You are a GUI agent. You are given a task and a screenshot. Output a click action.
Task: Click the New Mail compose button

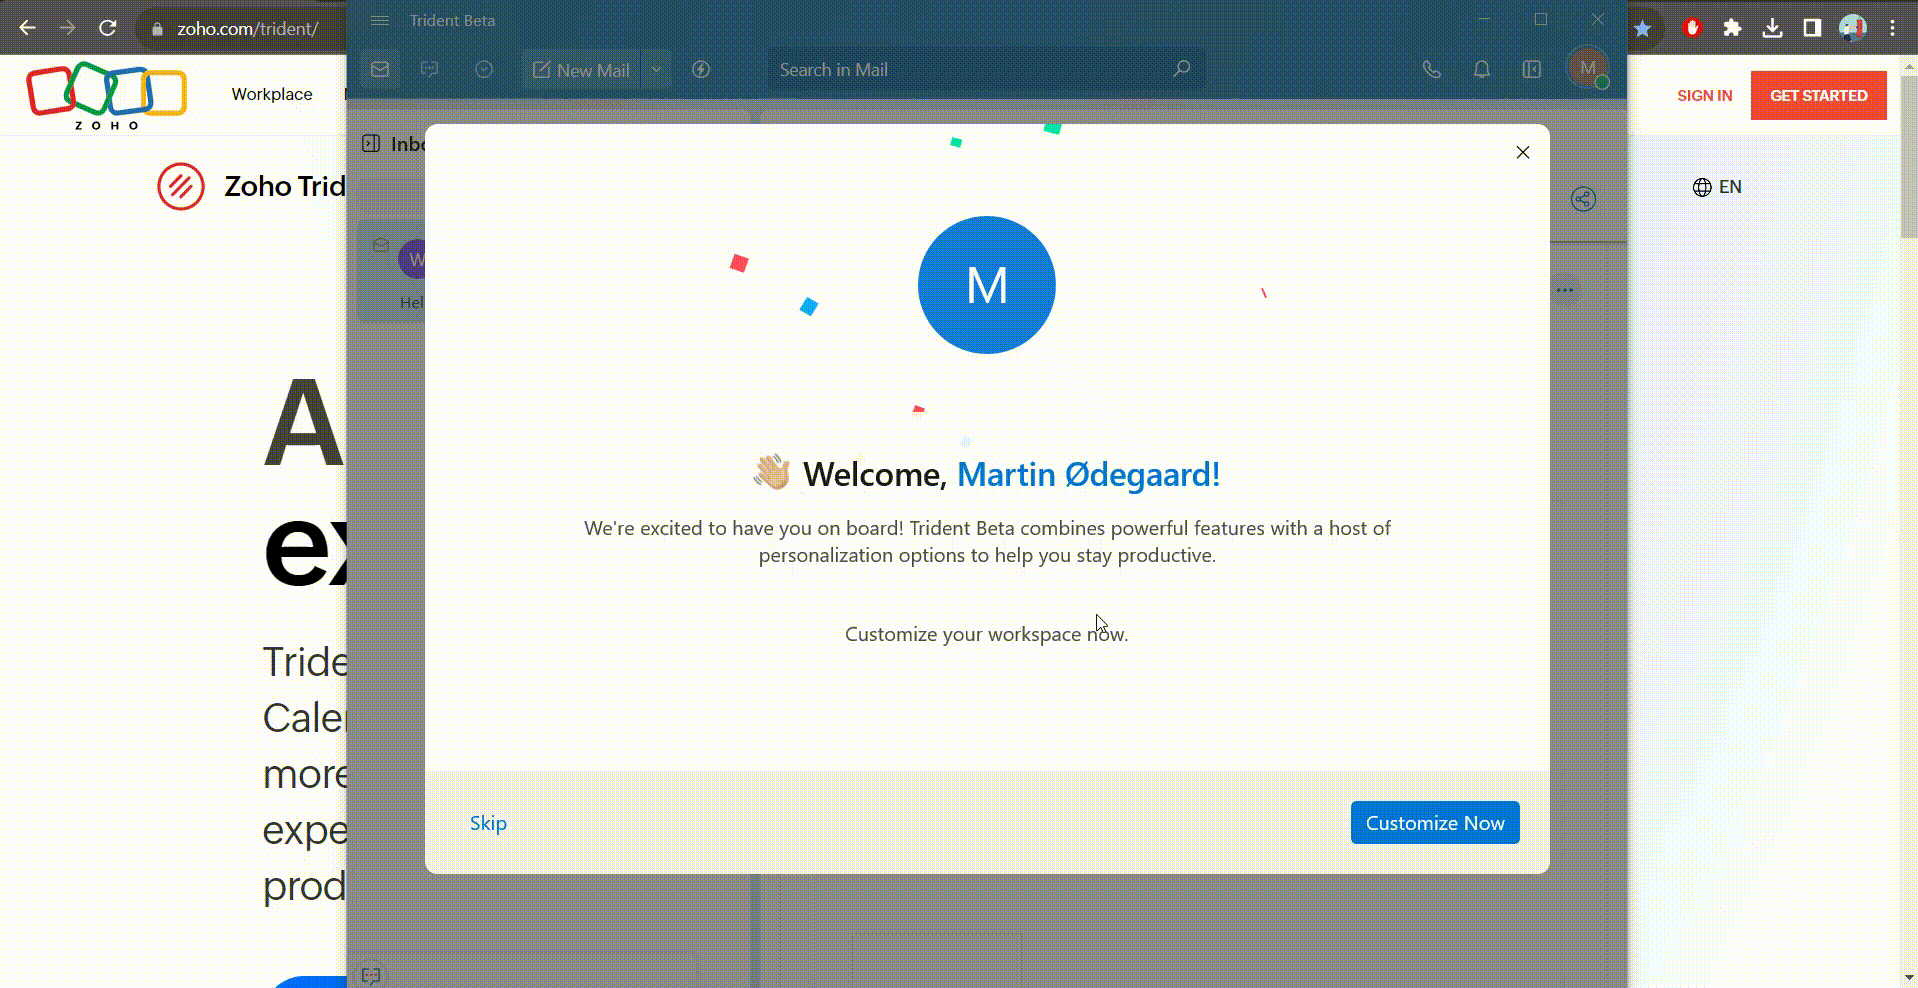[581, 70]
